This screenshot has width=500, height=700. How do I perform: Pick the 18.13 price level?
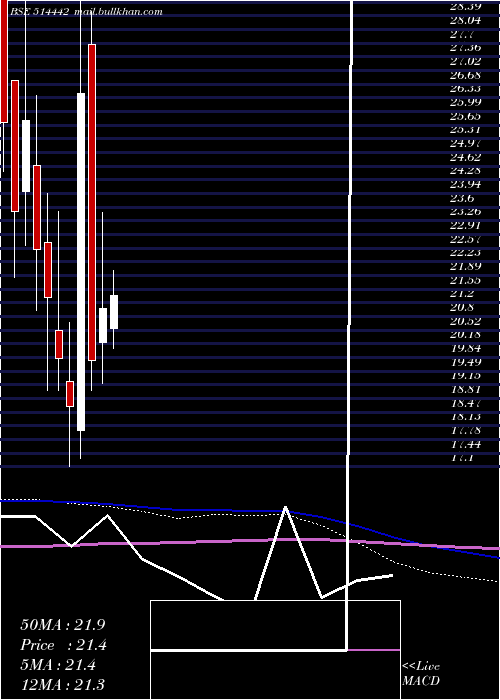[x=465, y=417]
